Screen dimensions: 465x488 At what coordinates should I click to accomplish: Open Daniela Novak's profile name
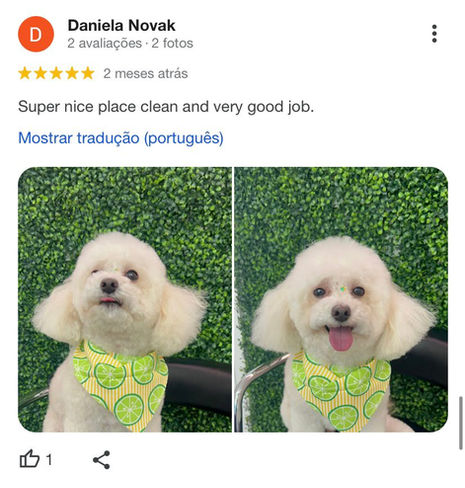pyautogui.click(x=121, y=25)
